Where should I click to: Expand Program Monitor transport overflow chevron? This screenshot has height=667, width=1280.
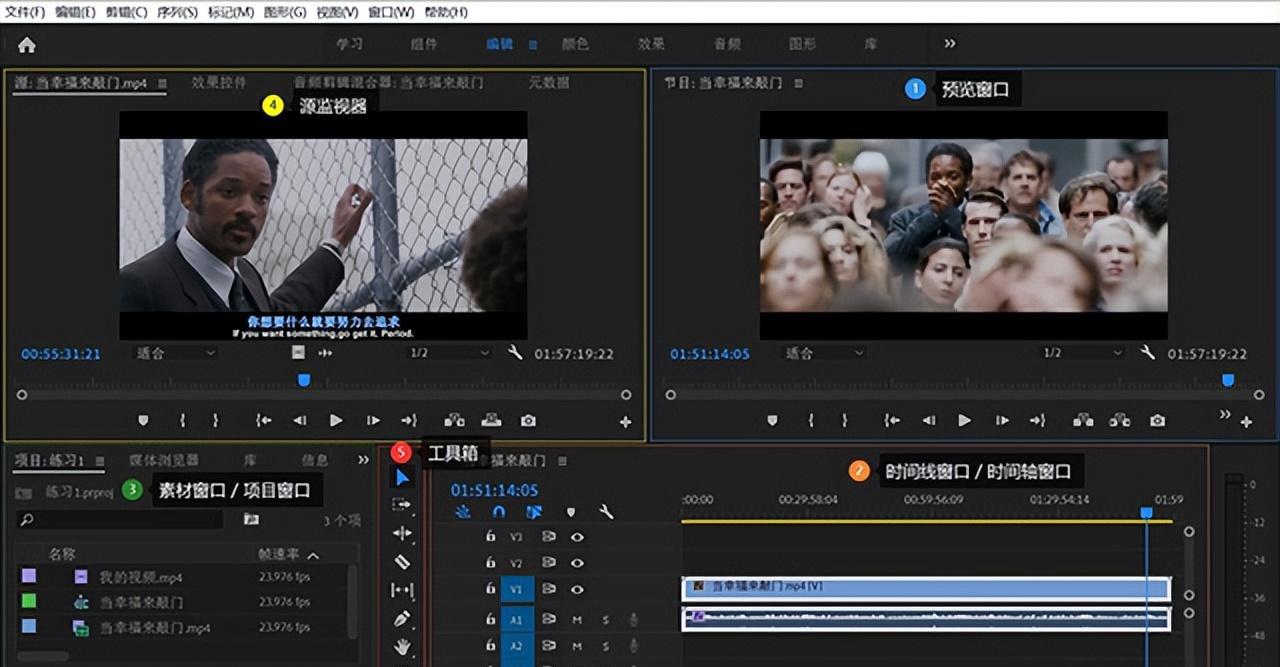[x=1225, y=414]
